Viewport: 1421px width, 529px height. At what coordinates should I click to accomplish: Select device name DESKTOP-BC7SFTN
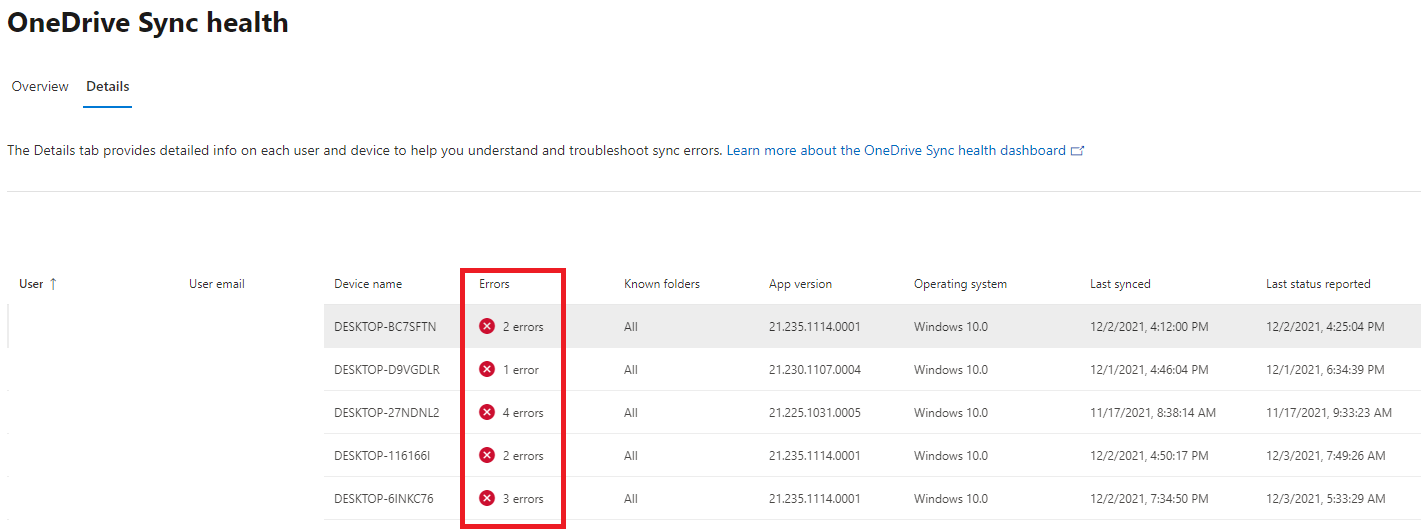(385, 327)
